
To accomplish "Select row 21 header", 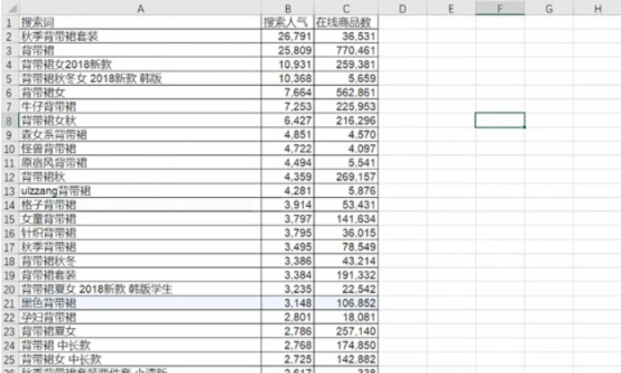I will click(x=10, y=304).
